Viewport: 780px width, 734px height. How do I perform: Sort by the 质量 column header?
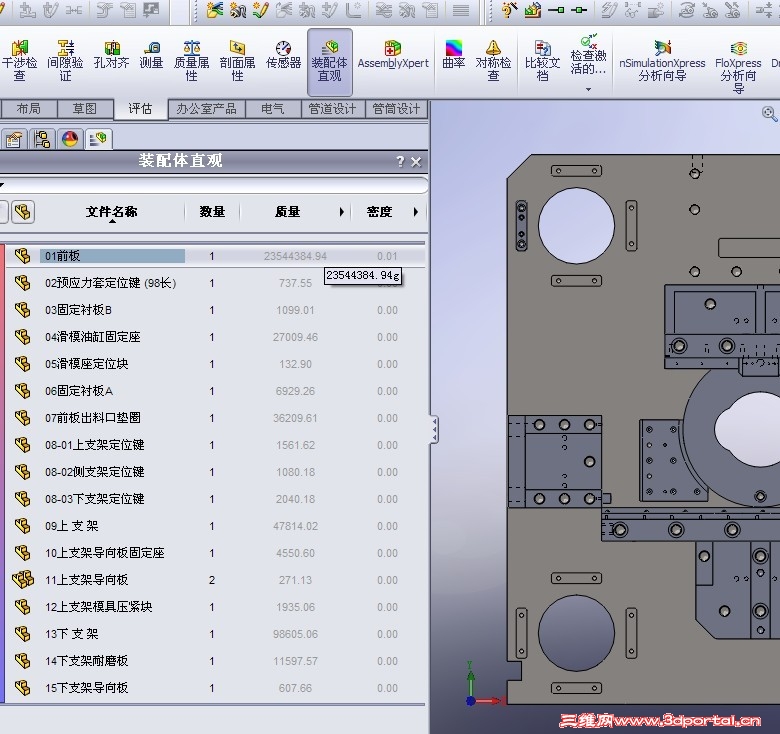click(x=288, y=212)
